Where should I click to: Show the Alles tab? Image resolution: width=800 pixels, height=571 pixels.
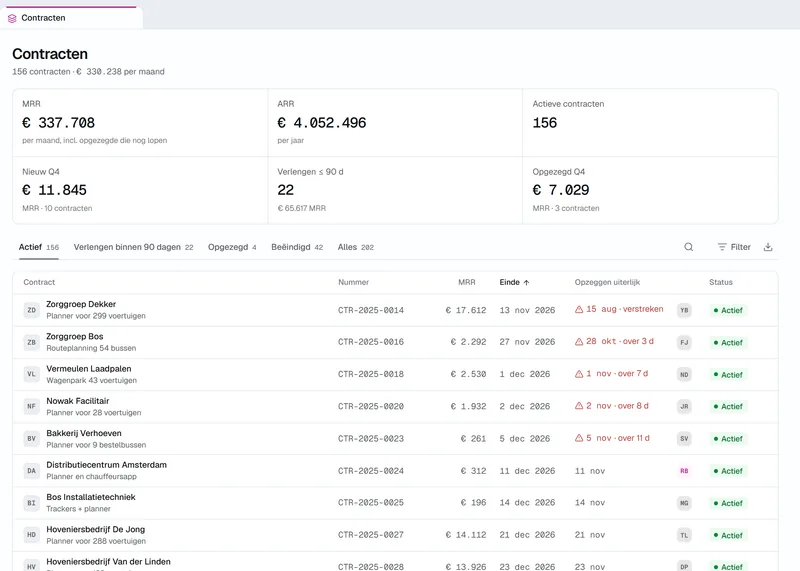(356, 247)
